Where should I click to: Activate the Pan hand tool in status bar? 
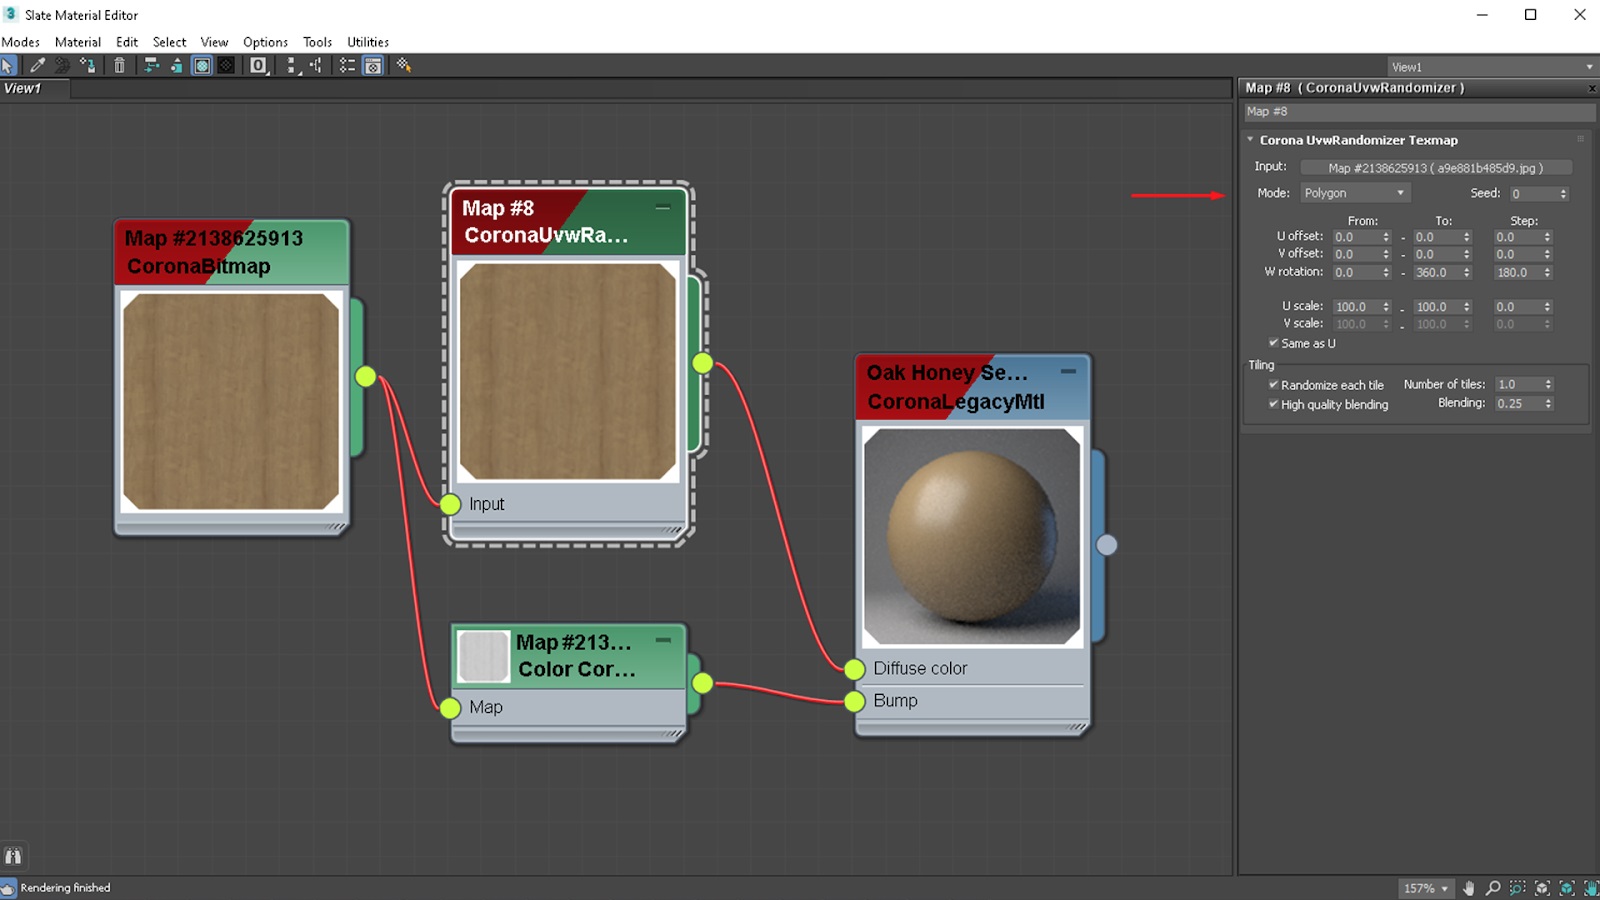click(1469, 888)
